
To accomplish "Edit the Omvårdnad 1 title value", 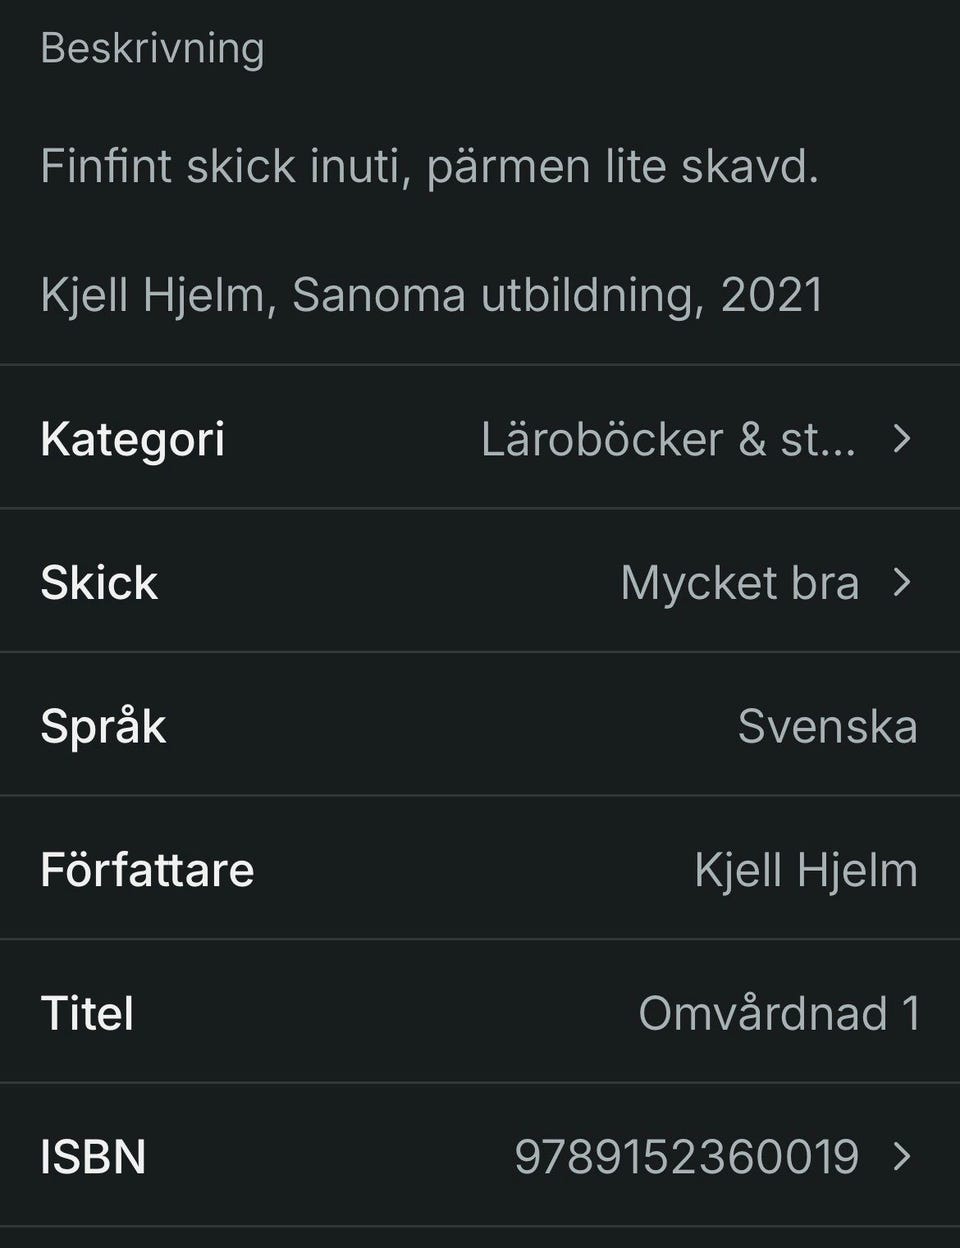I will click(778, 1013).
